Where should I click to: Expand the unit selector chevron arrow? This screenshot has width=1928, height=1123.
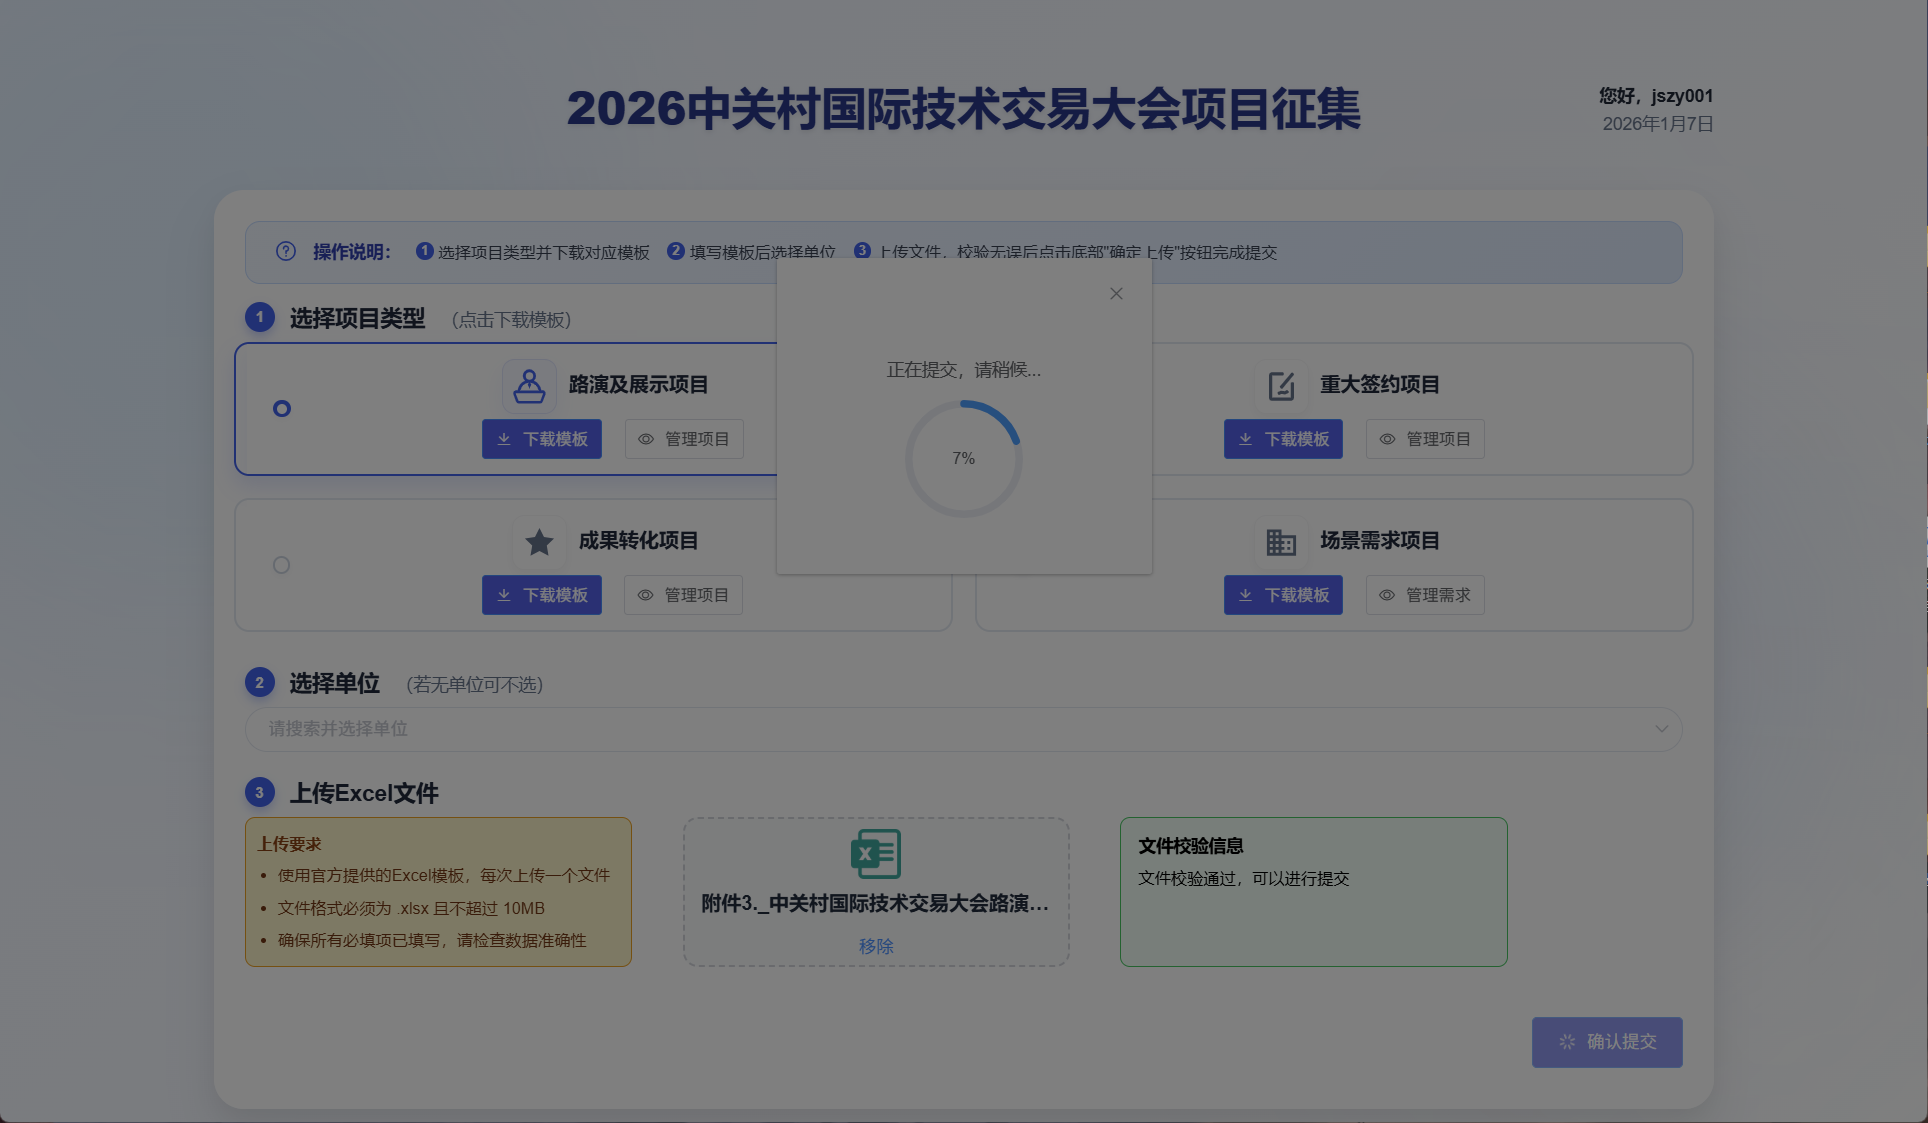pyautogui.click(x=1661, y=729)
